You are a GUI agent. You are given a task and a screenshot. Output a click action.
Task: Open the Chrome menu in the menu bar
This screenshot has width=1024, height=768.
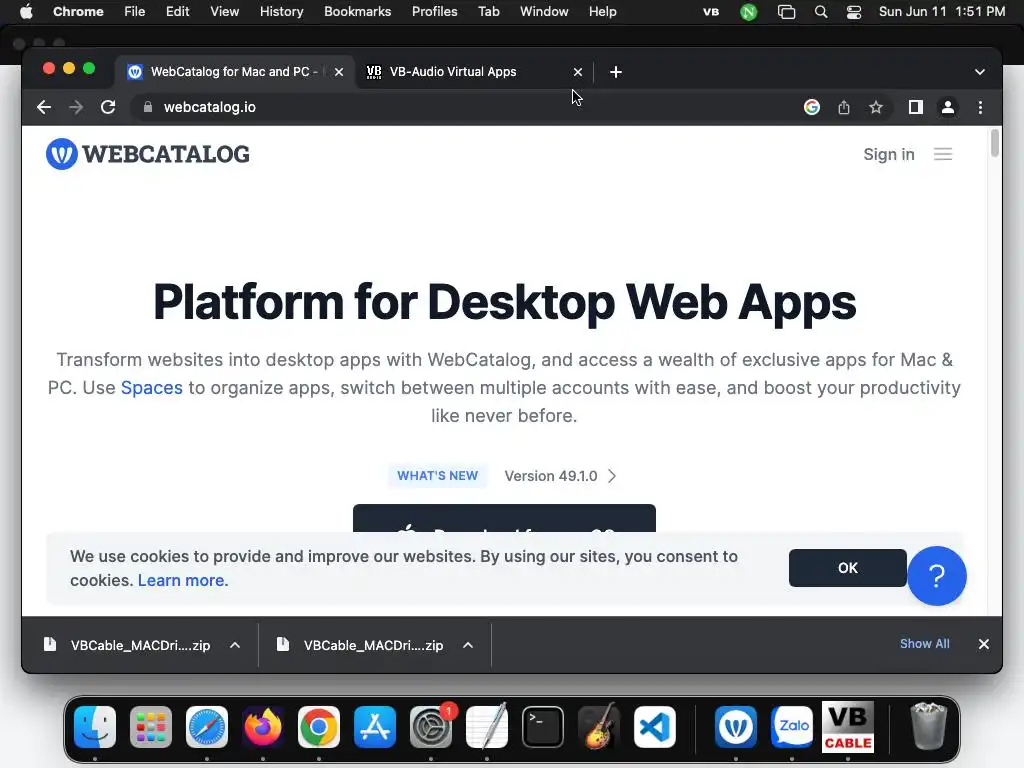(x=78, y=12)
